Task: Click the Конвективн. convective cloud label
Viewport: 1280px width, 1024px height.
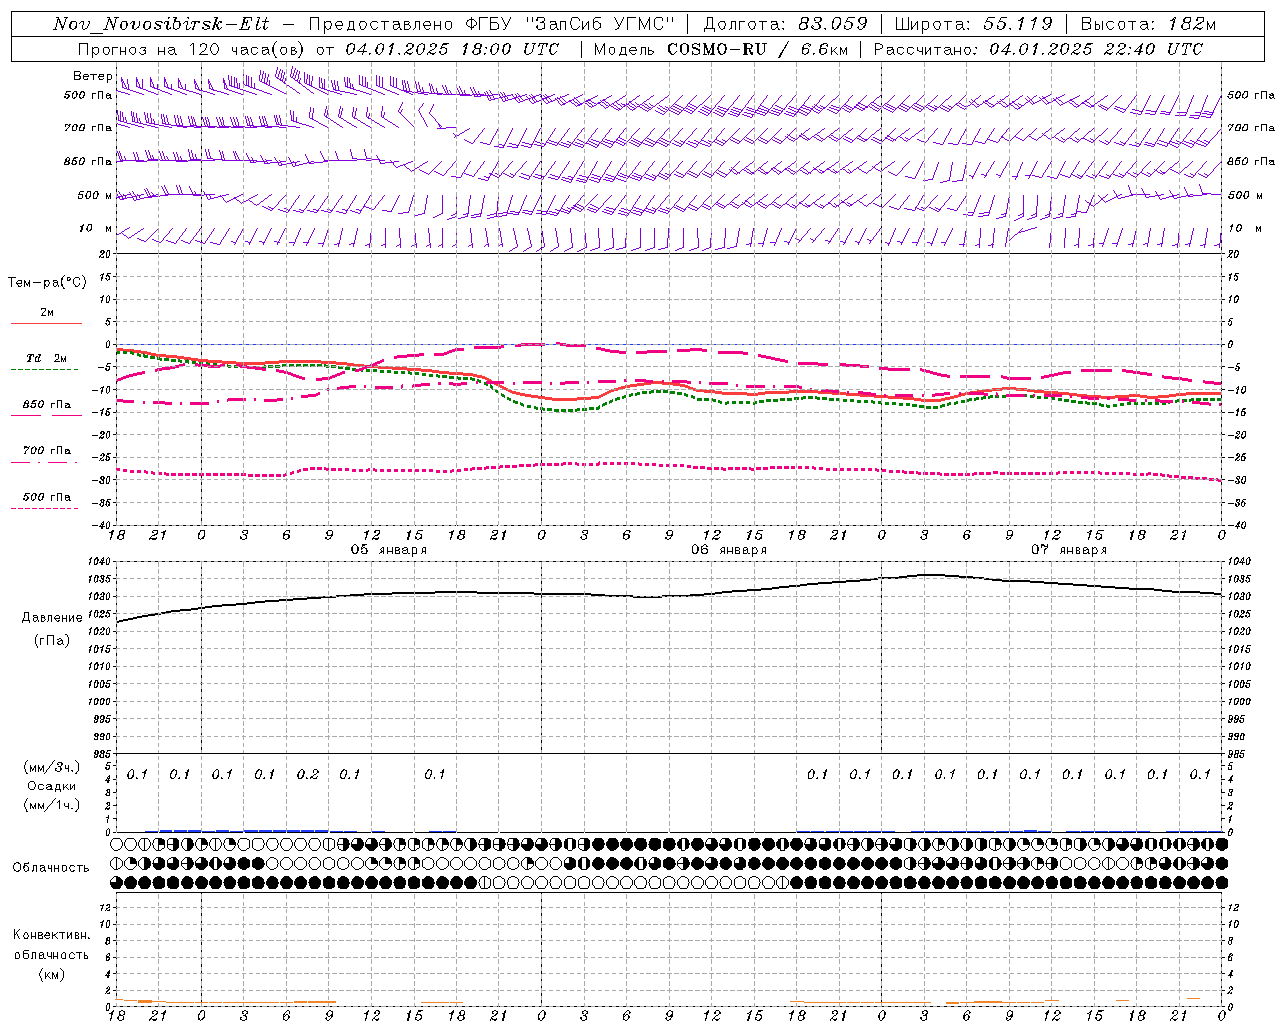Action: pyautogui.click(x=52, y=935)
